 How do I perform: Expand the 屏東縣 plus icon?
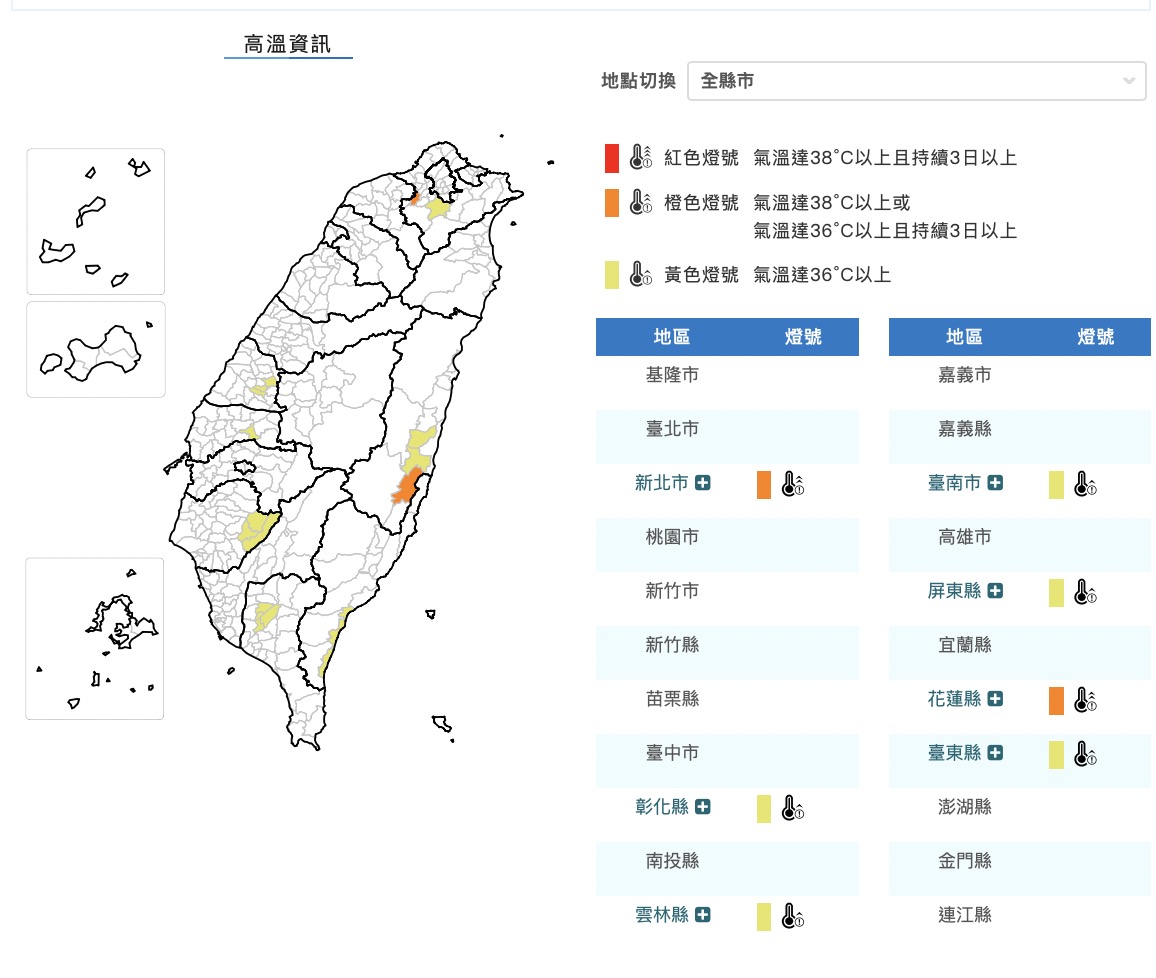[995, 591]
